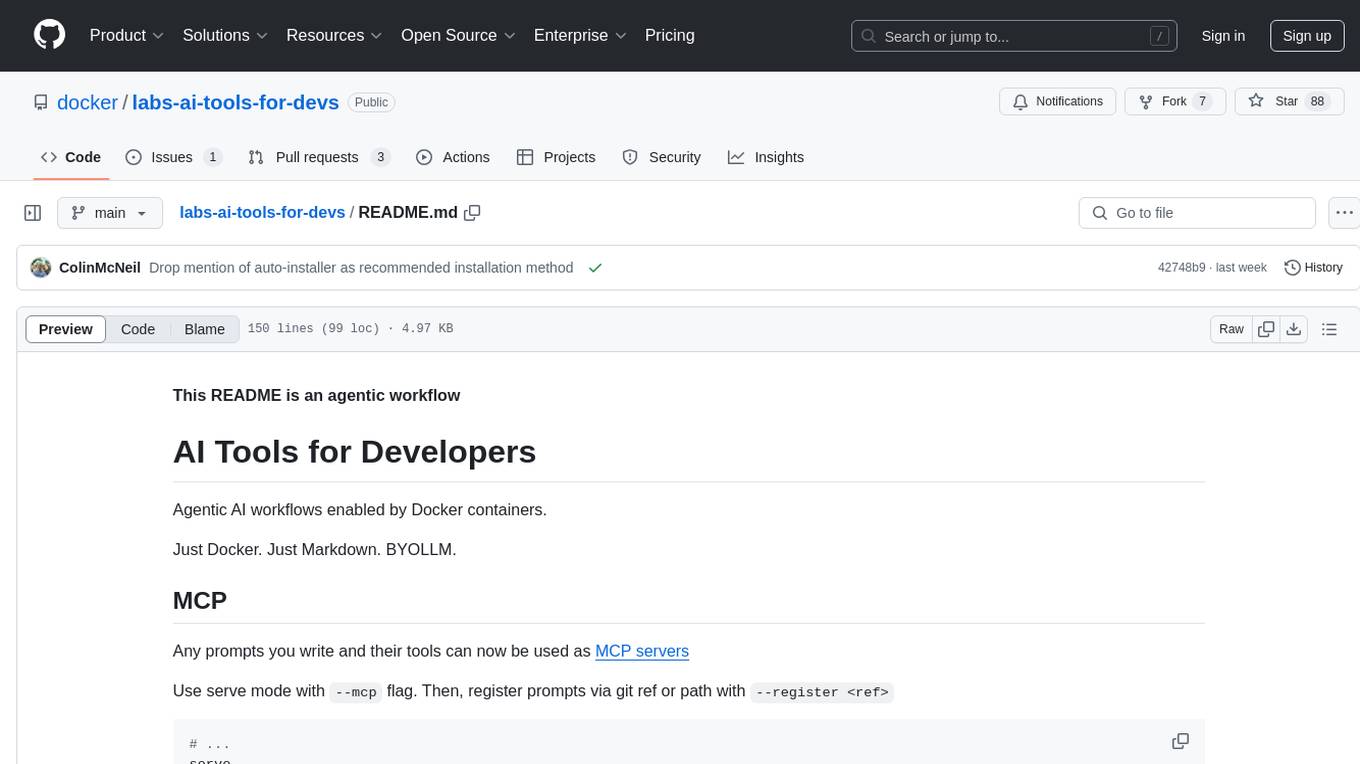
Task: Open the ColinMcNeil author link
Action: (100, 267)
